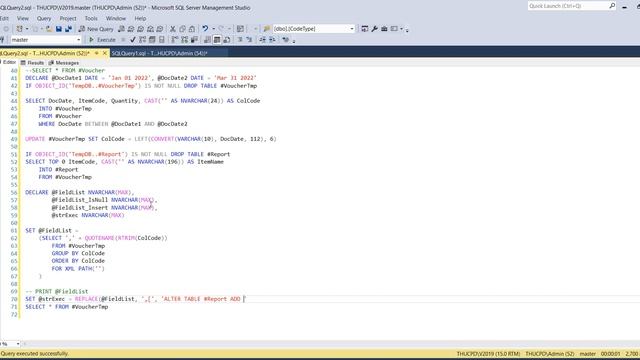
Task: Click the New Project icon
Action: (19, 29)
